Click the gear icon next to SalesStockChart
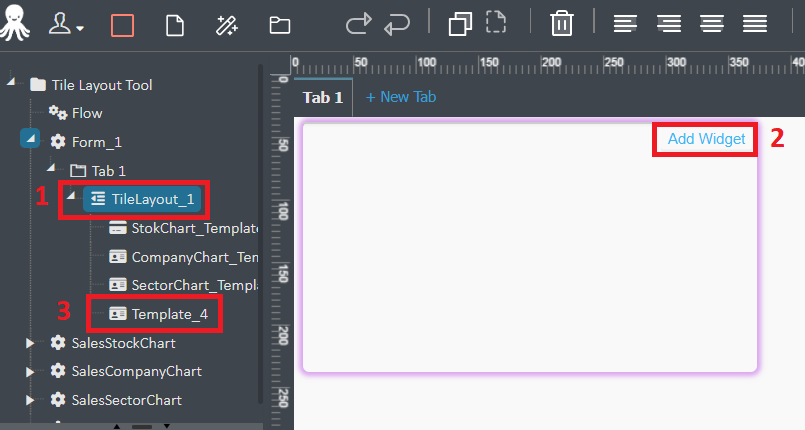 (58, 343)
